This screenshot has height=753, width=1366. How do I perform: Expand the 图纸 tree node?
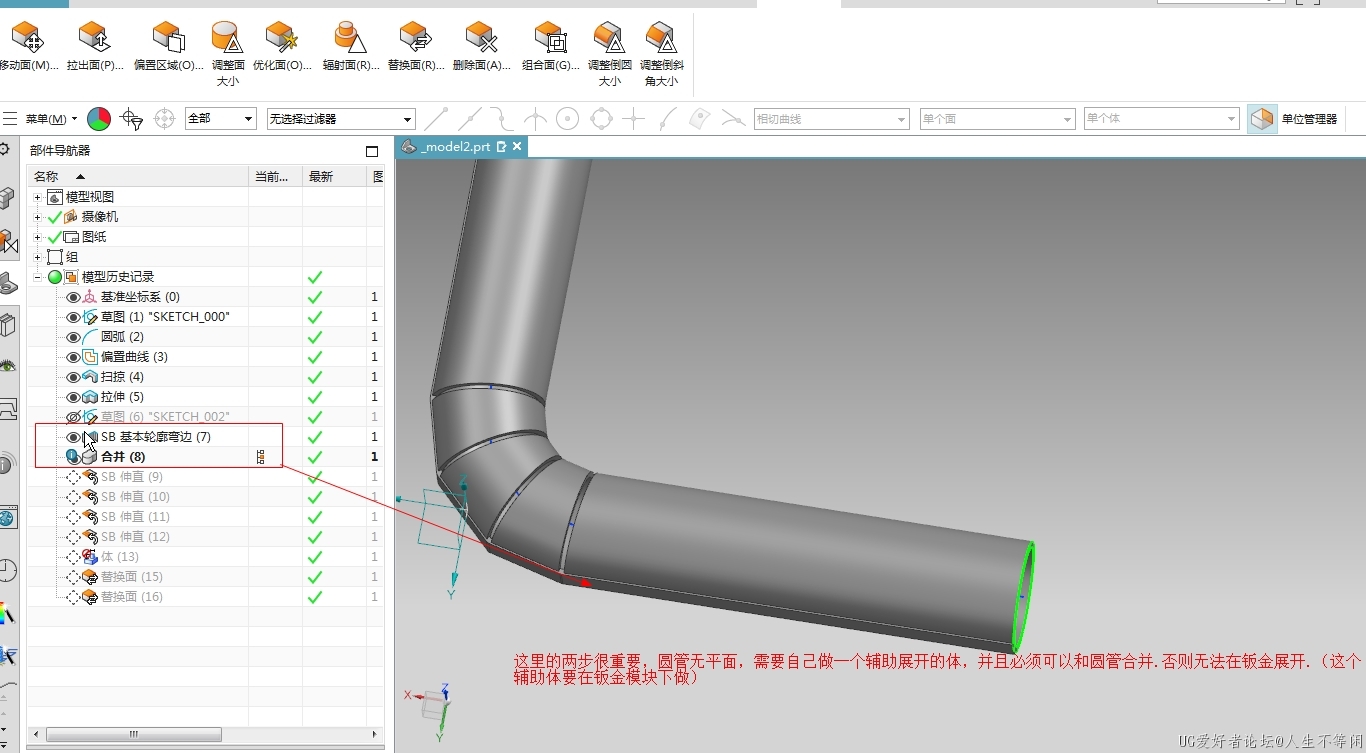click(x=38, y=237)
